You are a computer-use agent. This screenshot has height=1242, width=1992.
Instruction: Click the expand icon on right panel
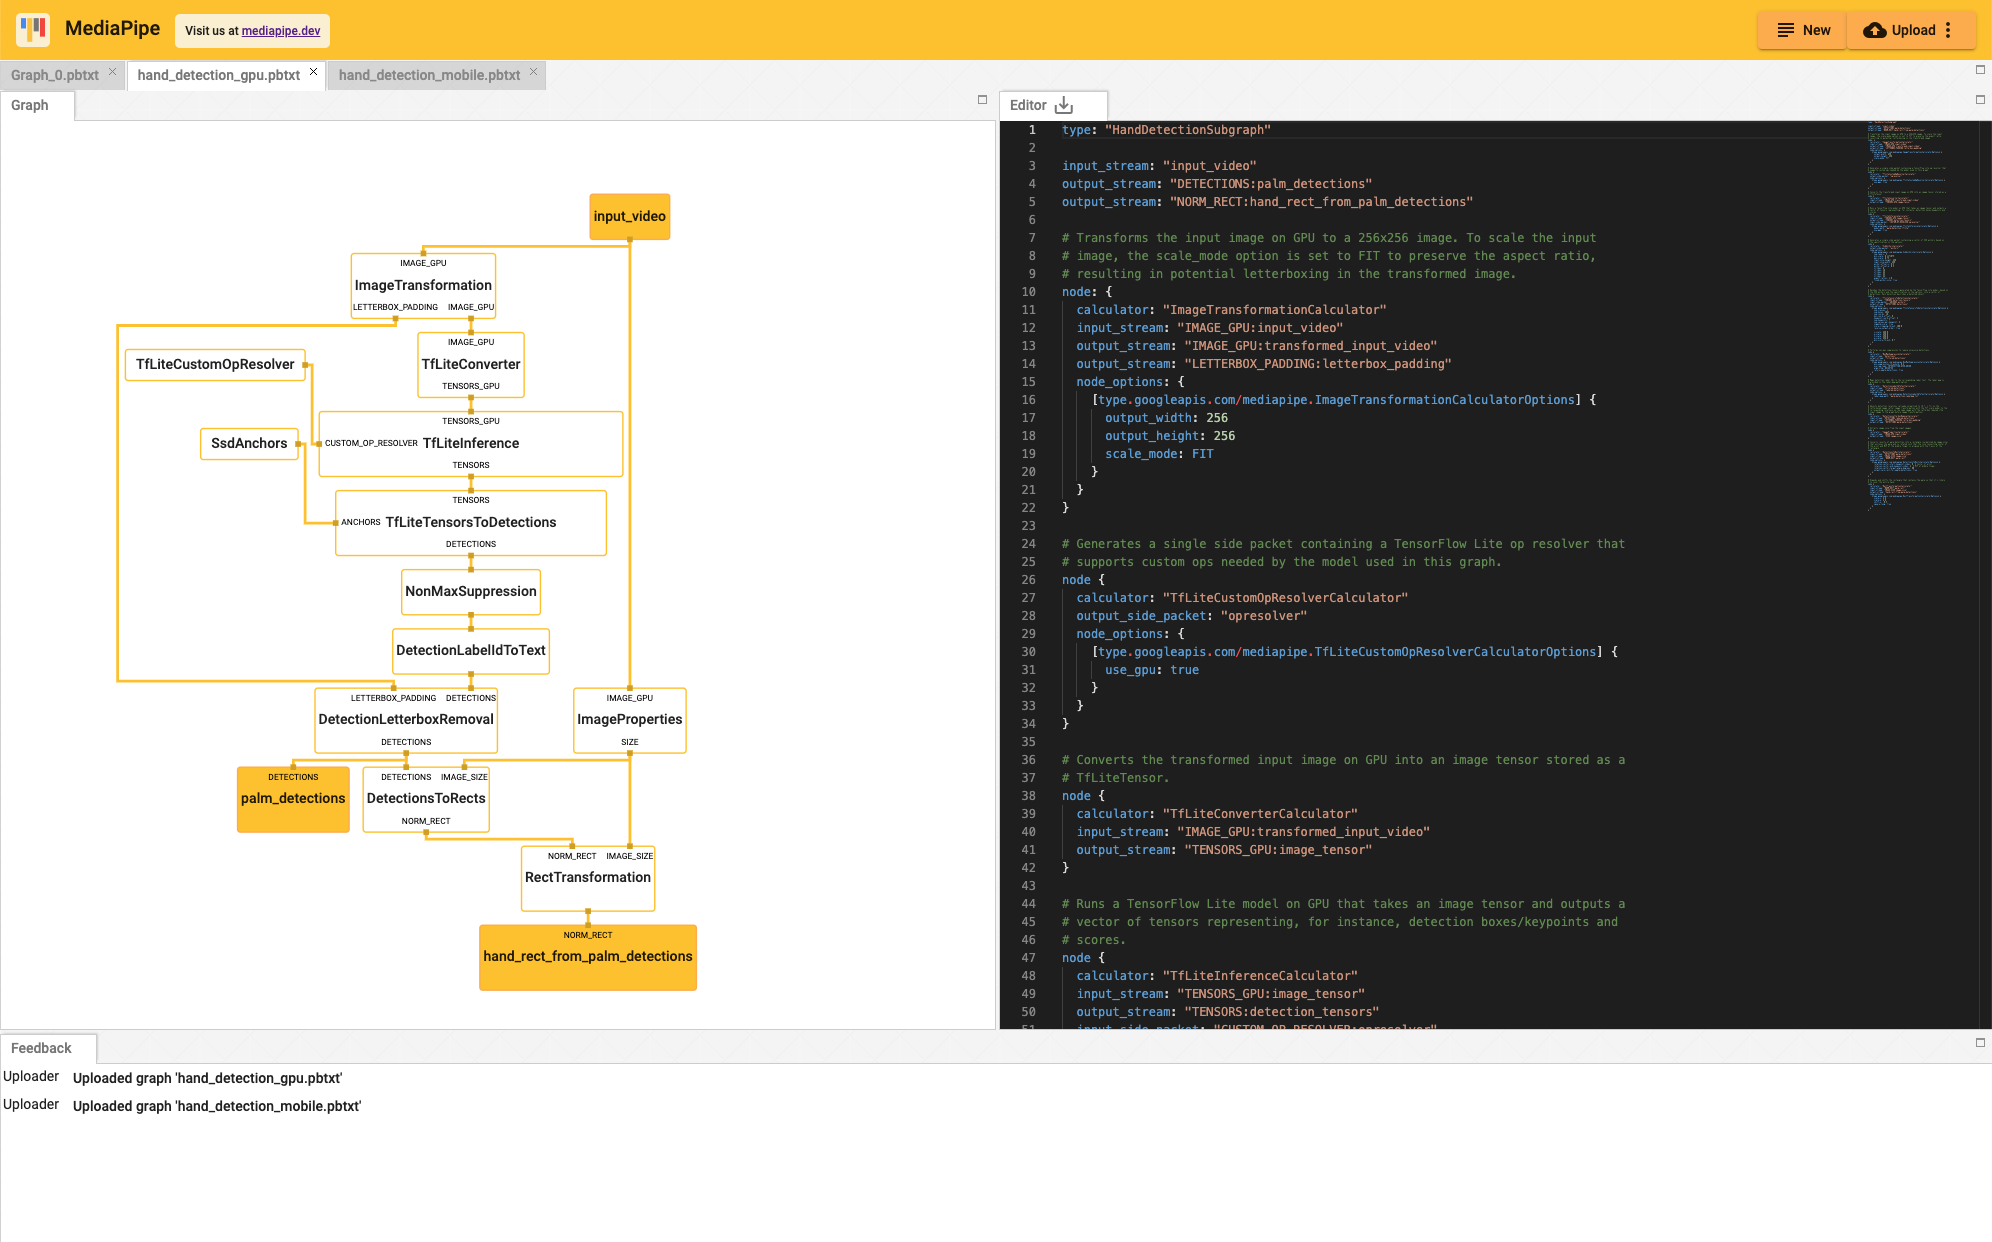point(1981,100)
